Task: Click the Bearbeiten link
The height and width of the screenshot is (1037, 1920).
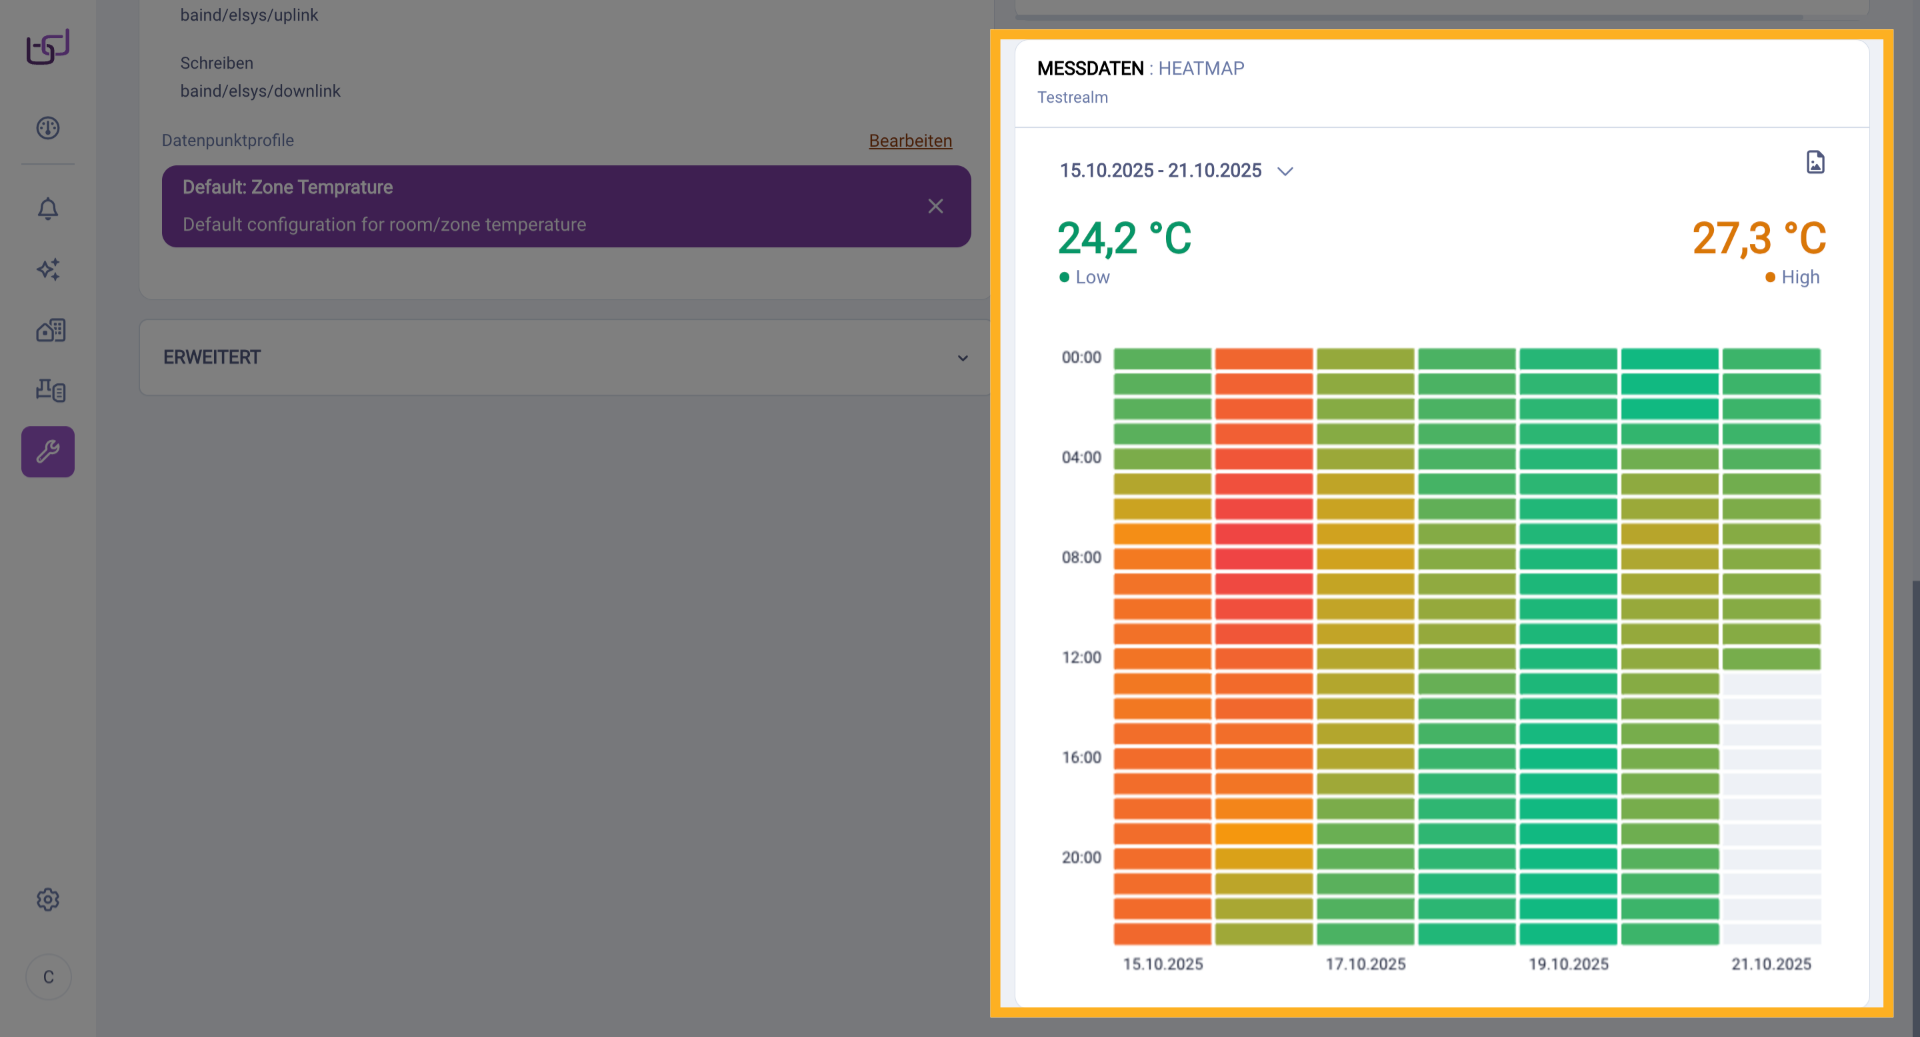Action: coord(910,141)
